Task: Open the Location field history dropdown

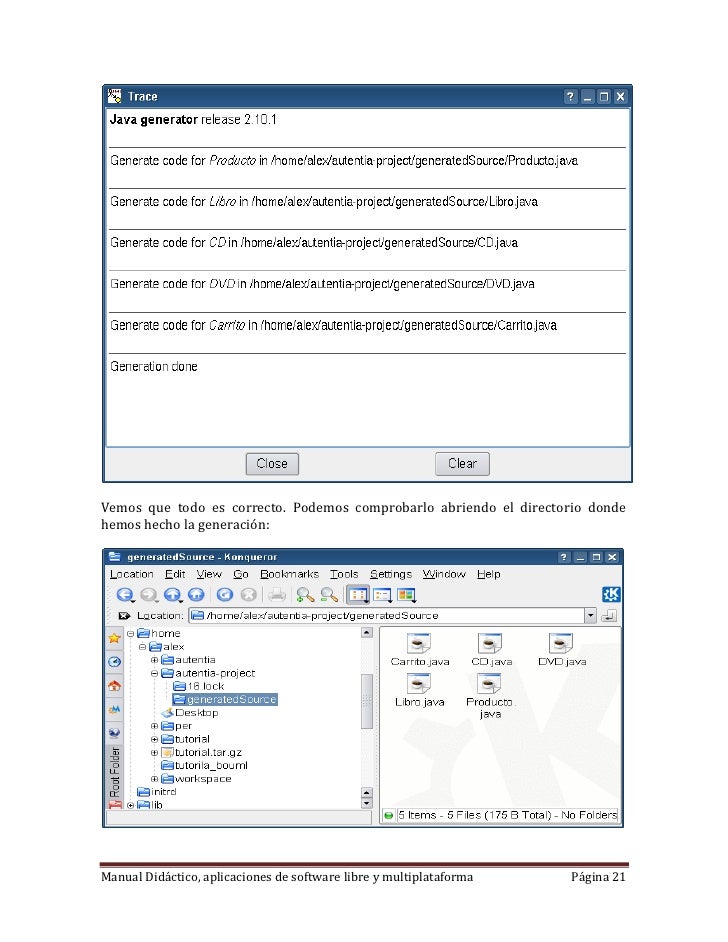Action: pyautogui.click(x=590, y=616)
